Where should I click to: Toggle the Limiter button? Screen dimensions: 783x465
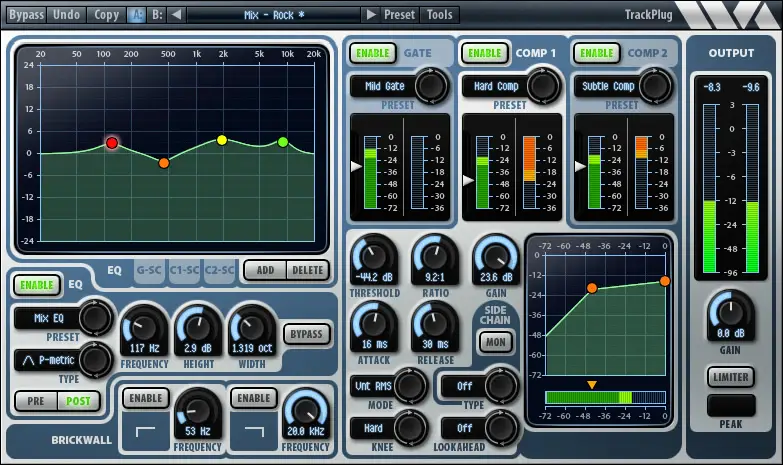tap(731, 377)
